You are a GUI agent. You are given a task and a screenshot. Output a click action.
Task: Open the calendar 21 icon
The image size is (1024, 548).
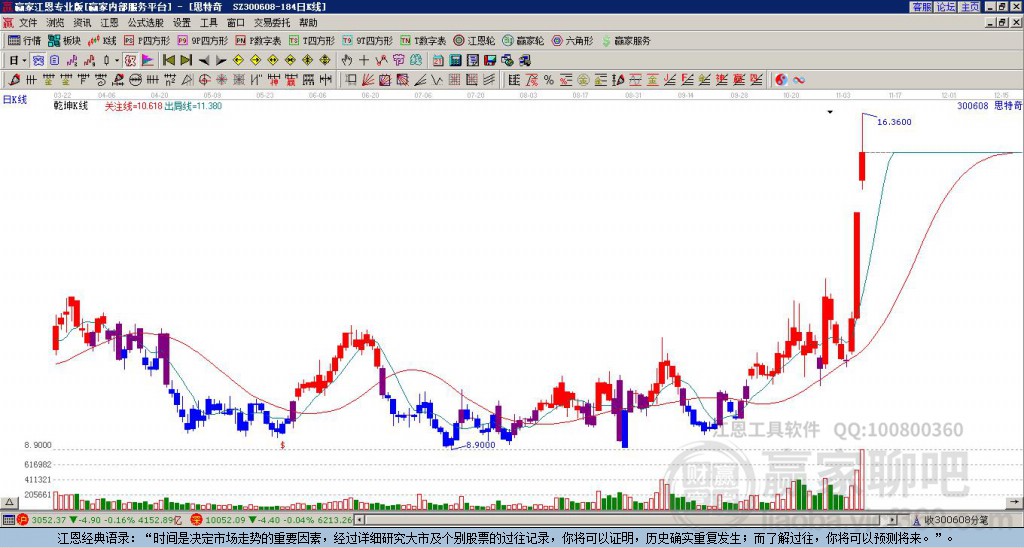(x=438, y=61)
